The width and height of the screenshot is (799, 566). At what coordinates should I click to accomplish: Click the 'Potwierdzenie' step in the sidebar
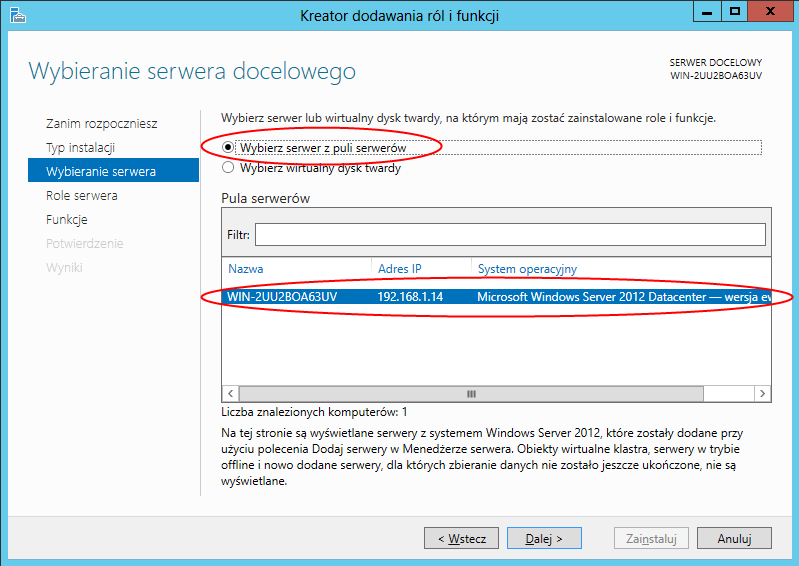pyautogui.click(x=85, y=244)
